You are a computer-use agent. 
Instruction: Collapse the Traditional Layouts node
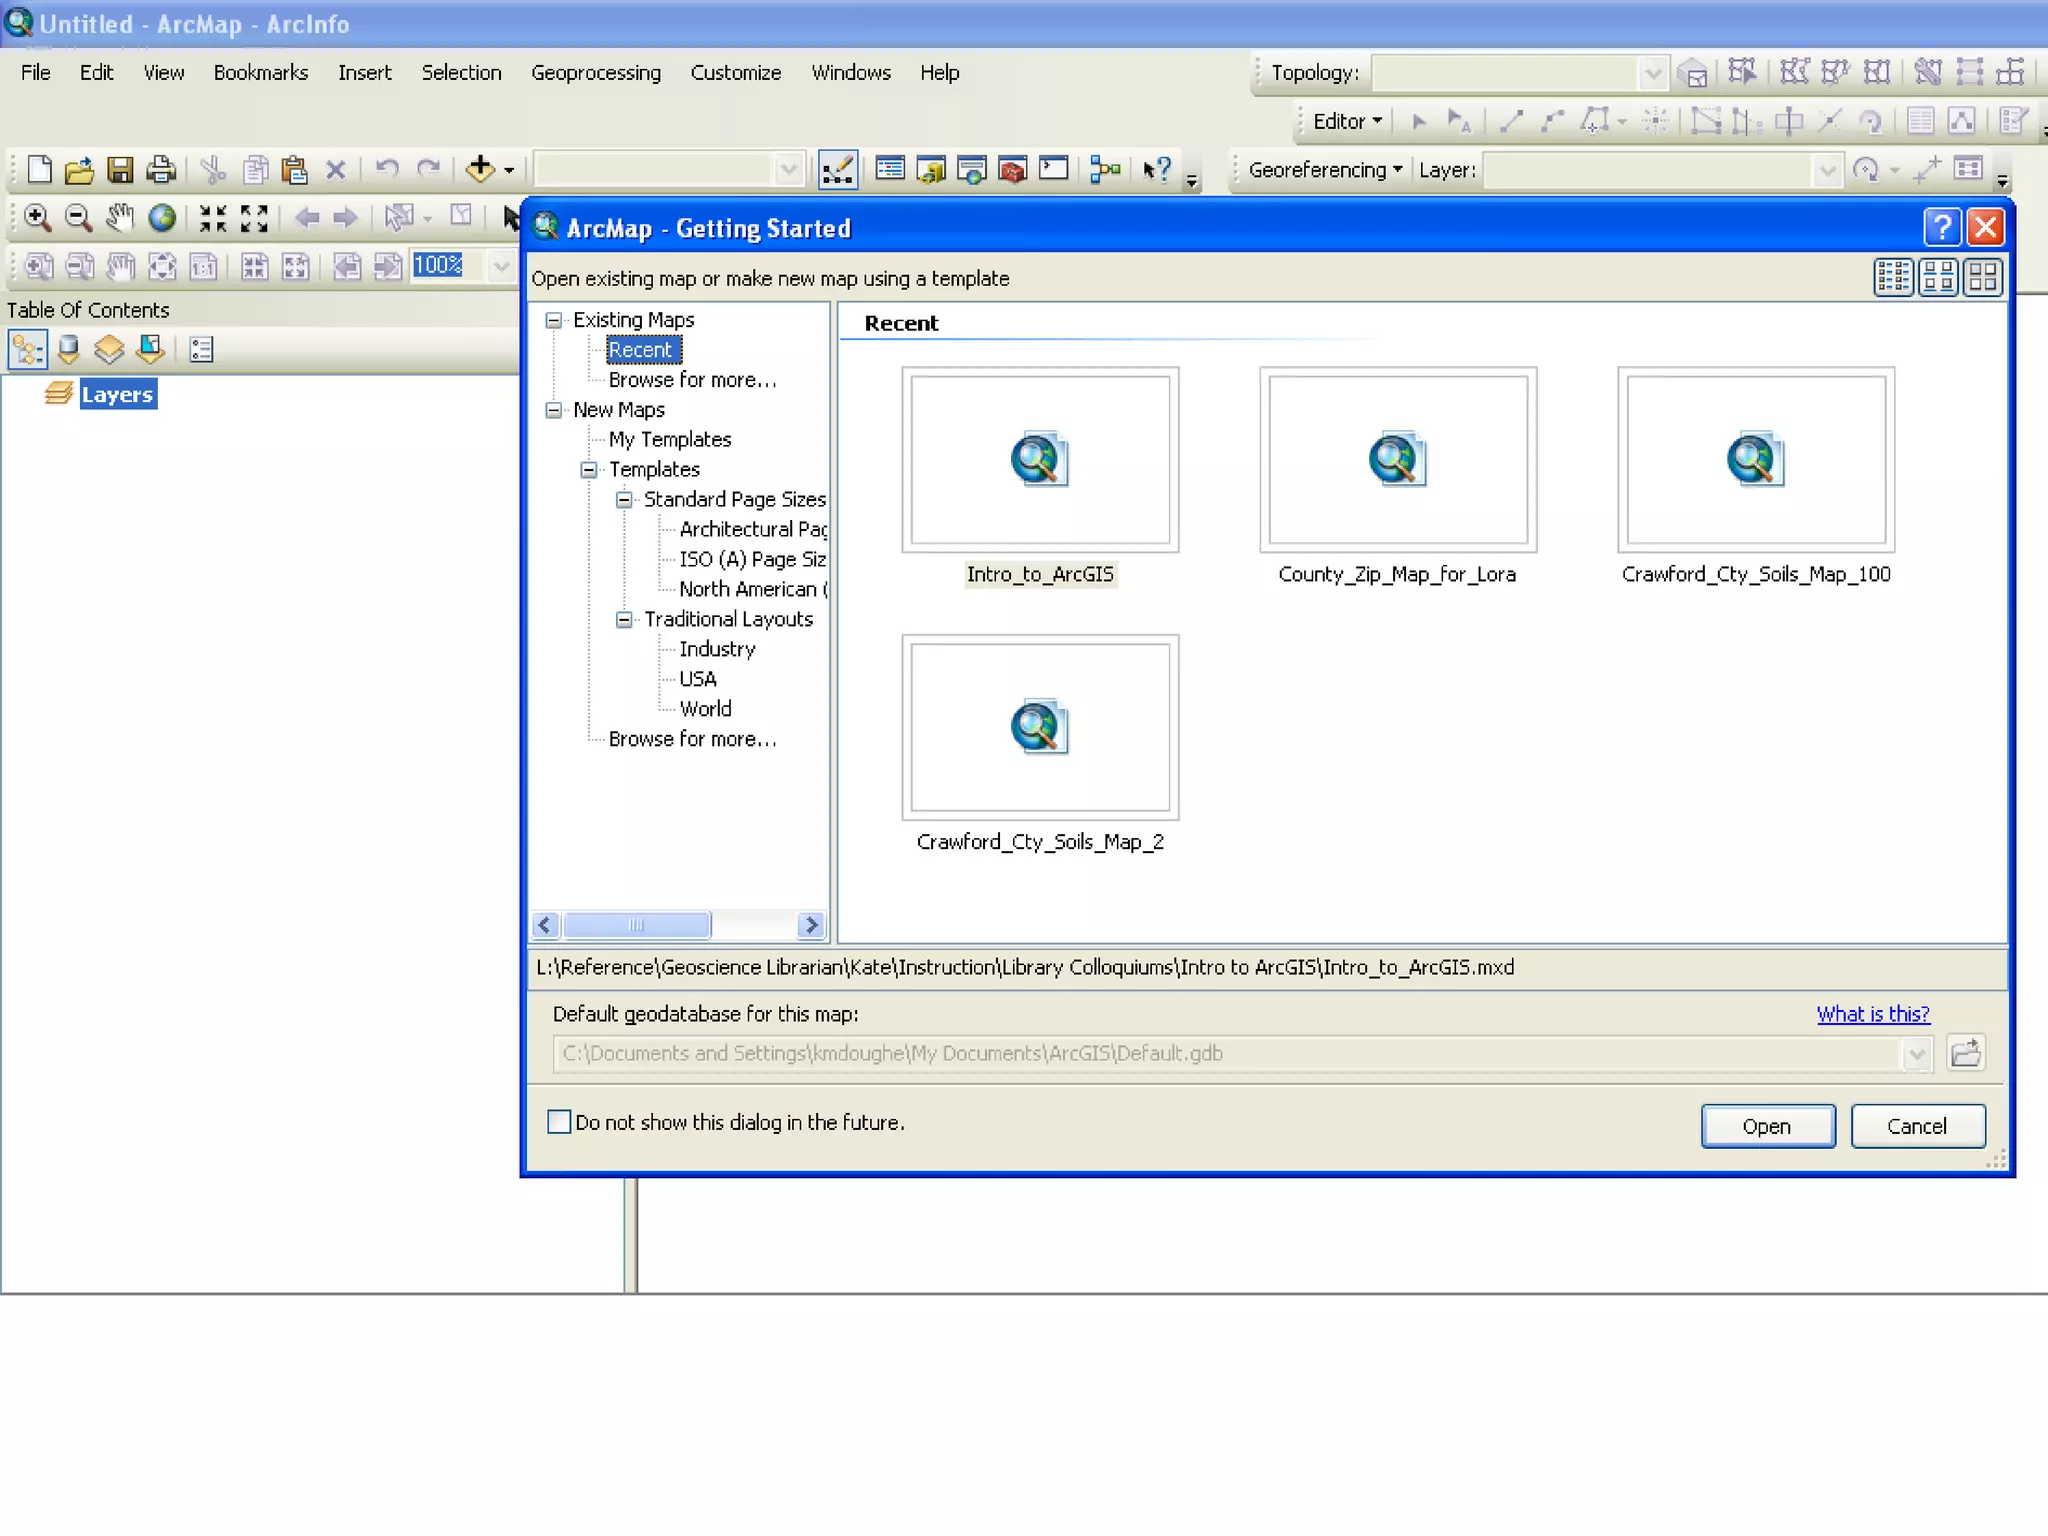point(624,619)
